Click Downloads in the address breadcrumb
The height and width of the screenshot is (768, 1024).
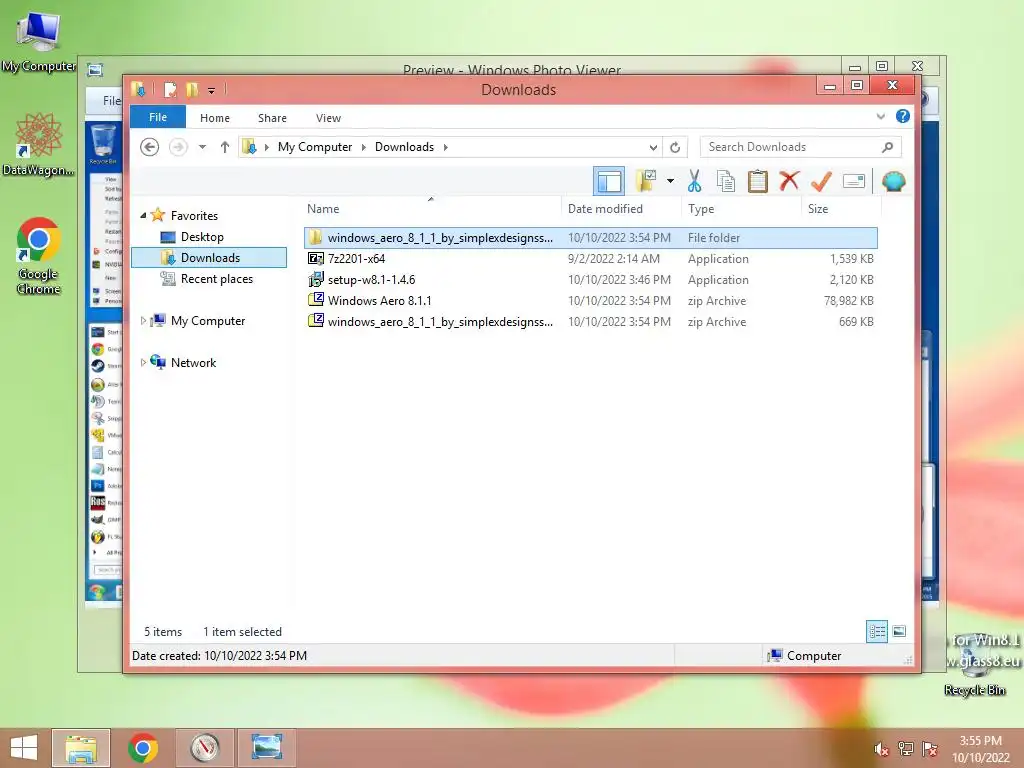[404, 147]
